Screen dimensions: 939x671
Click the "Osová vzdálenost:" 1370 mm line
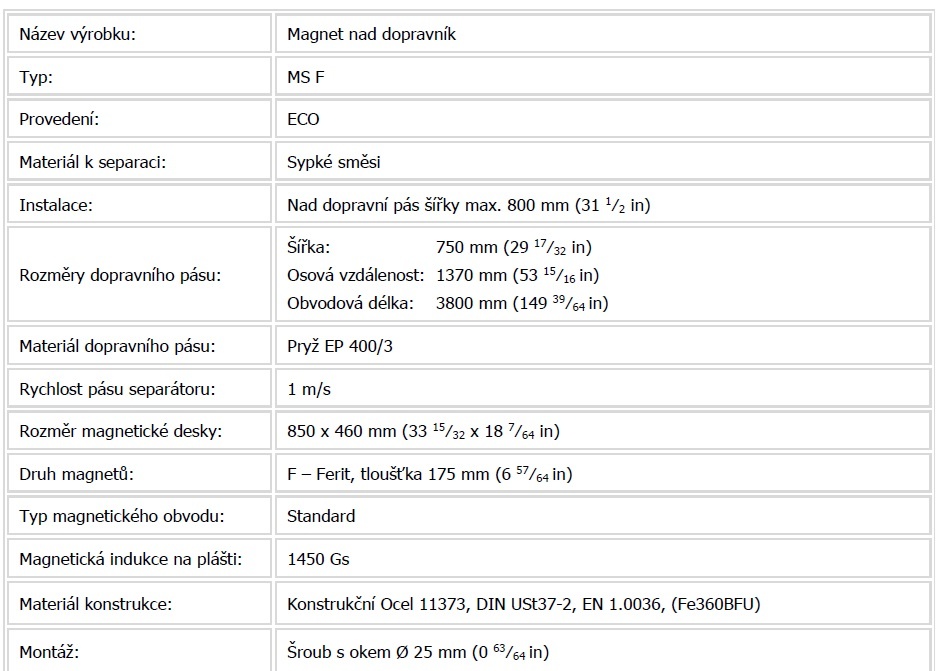point(443,275)
